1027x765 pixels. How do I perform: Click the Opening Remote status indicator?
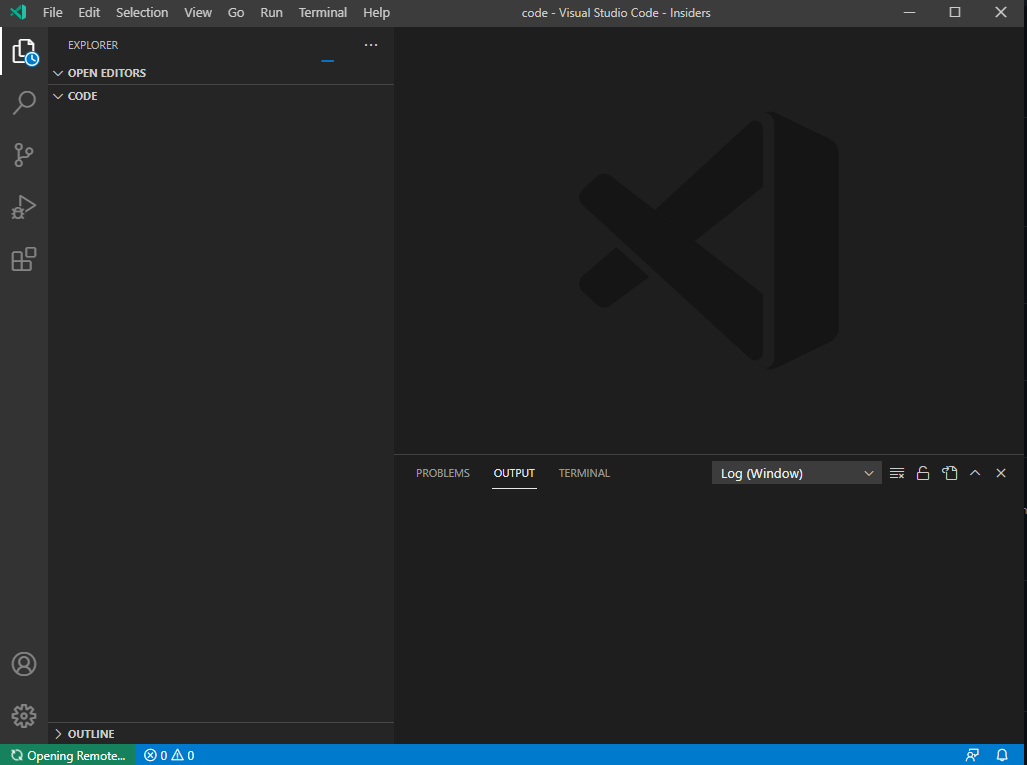tap(68, 755)
